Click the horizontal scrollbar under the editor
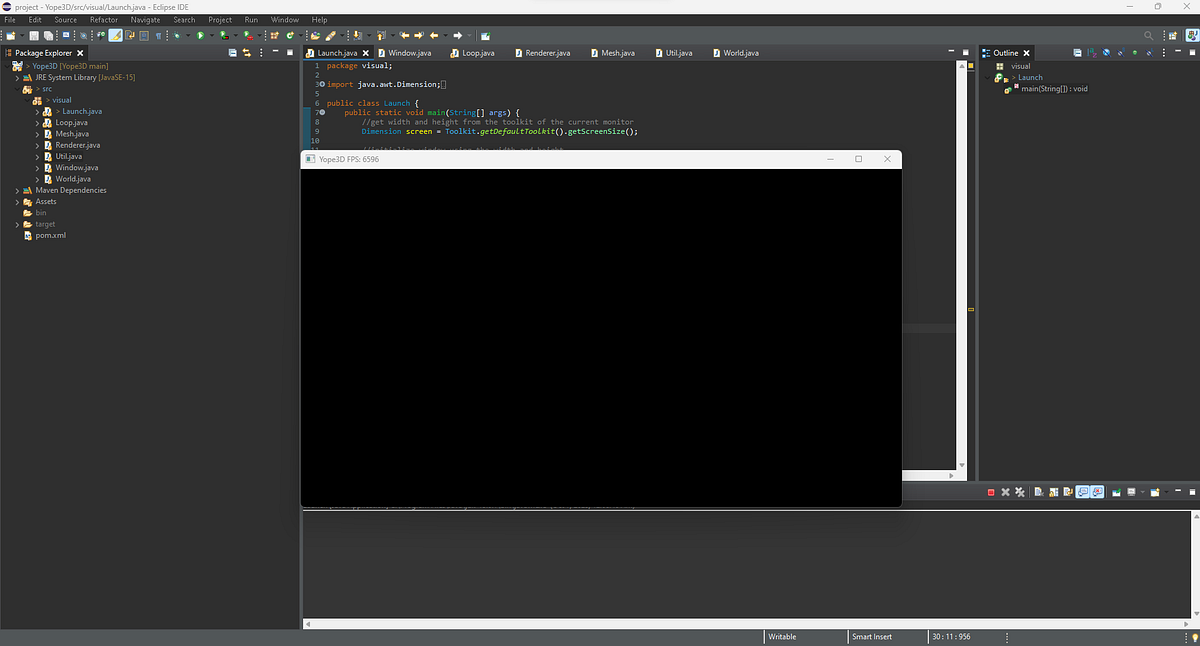 coord(600,623)
